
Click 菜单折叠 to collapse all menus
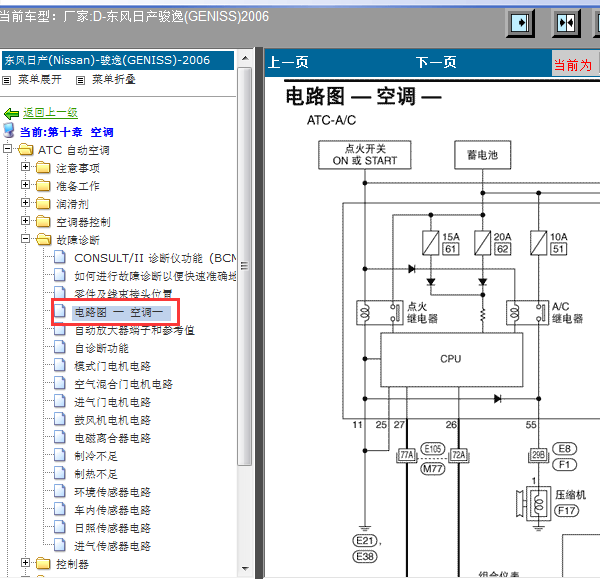click(114, 80)
